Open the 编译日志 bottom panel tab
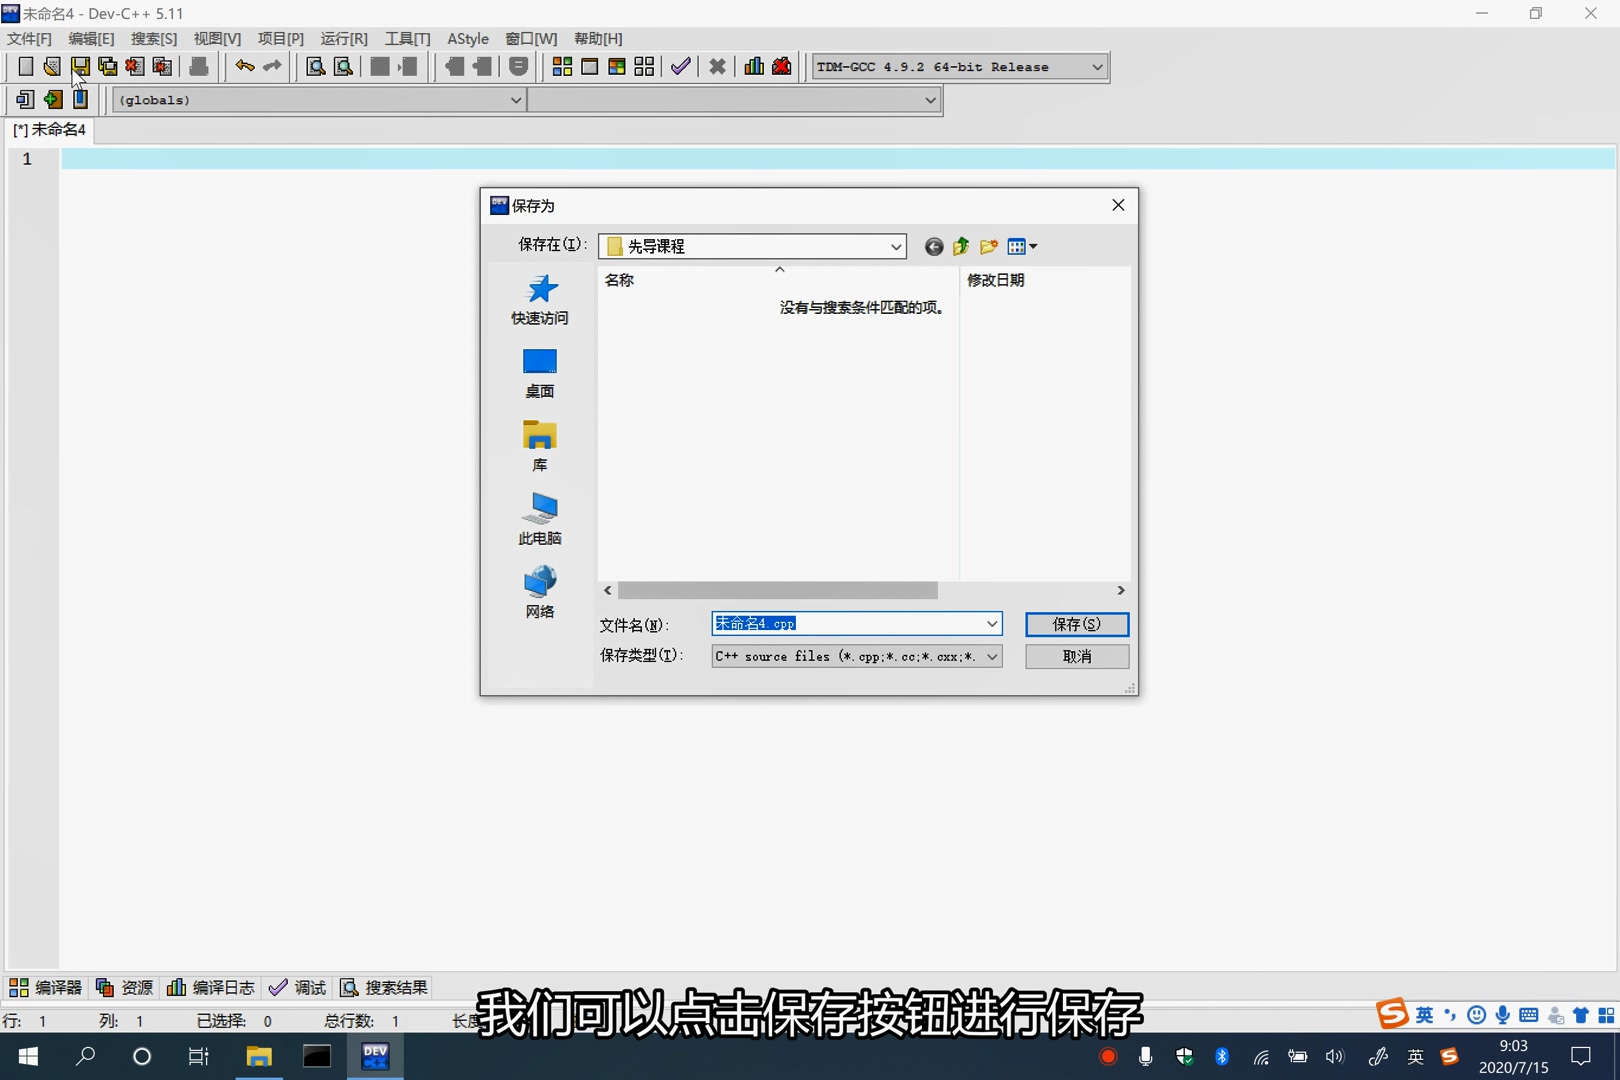 point(211,988)
